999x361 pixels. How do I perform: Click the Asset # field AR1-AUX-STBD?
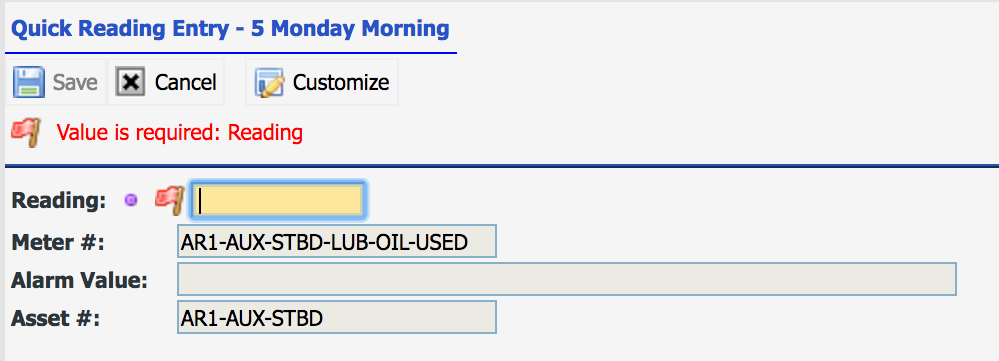tap(336, 317)
